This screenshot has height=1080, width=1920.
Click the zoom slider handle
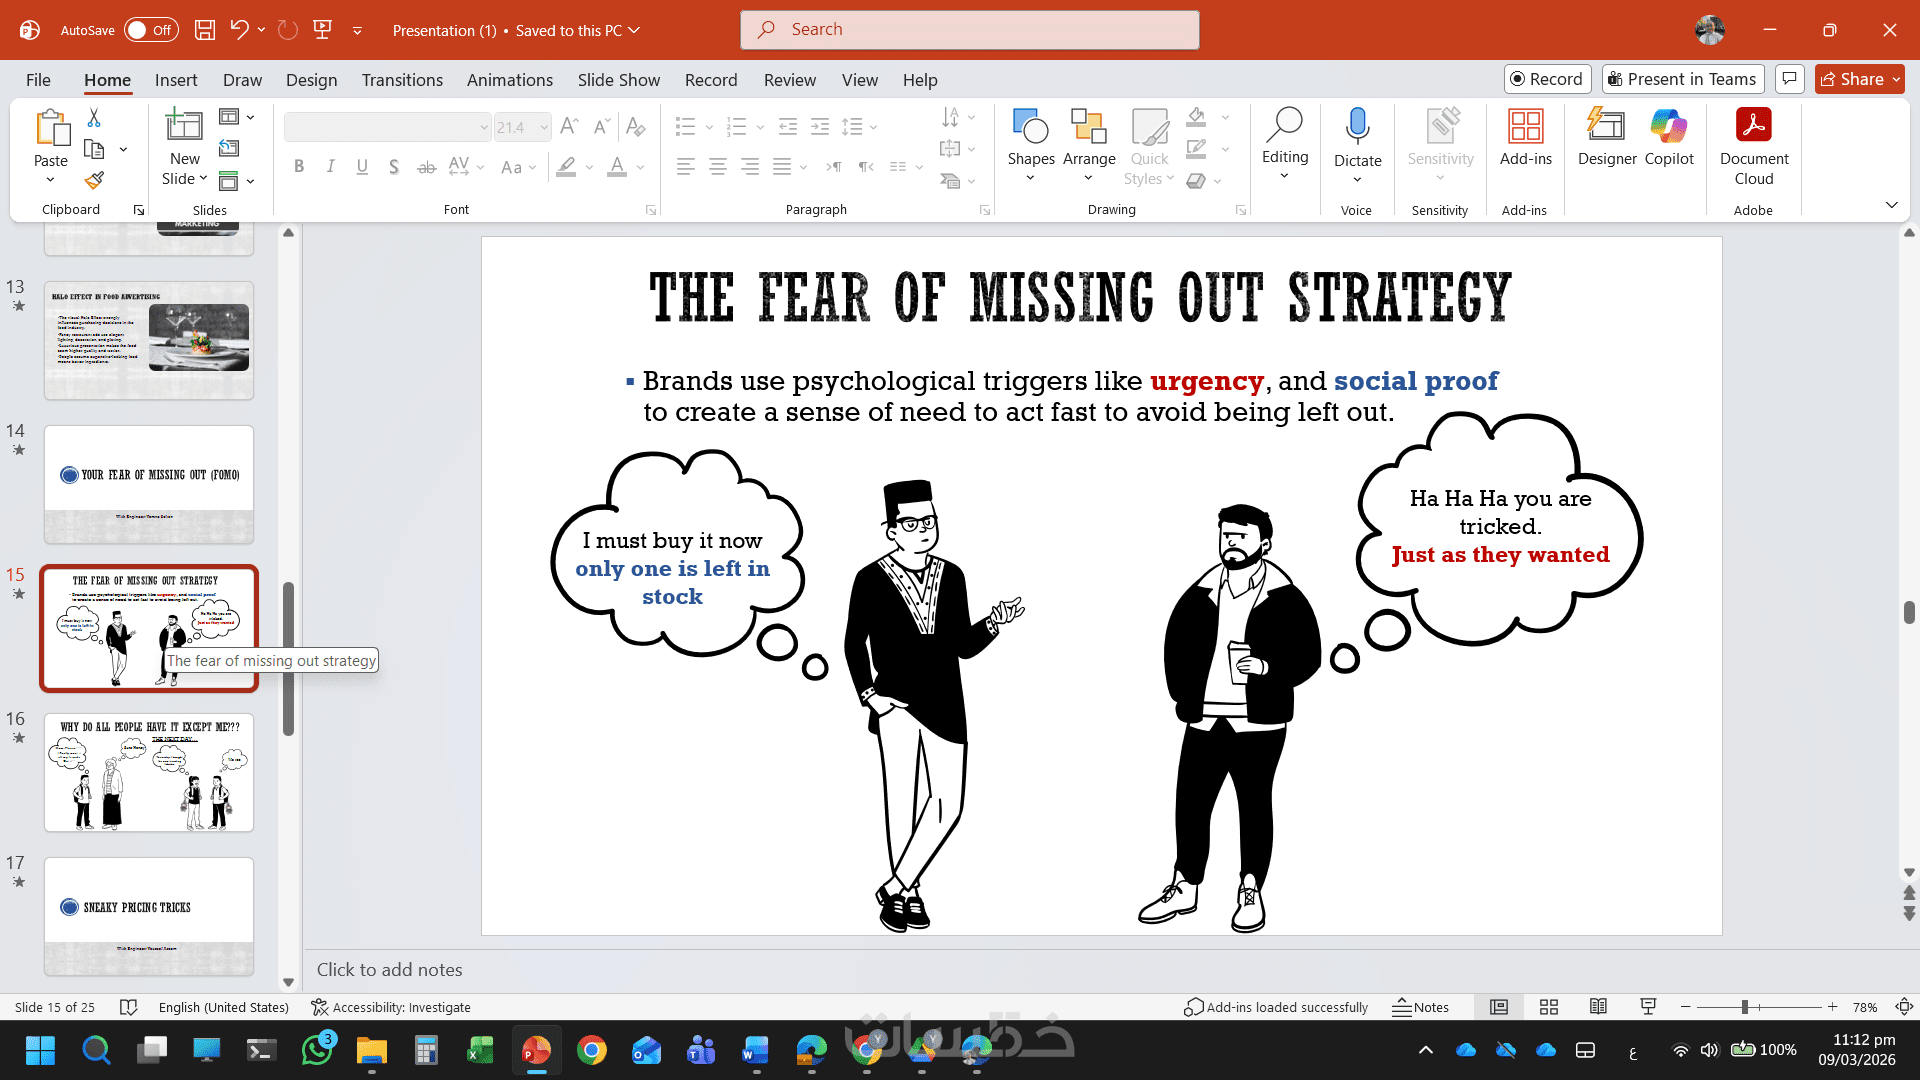coord(1744,1007)
